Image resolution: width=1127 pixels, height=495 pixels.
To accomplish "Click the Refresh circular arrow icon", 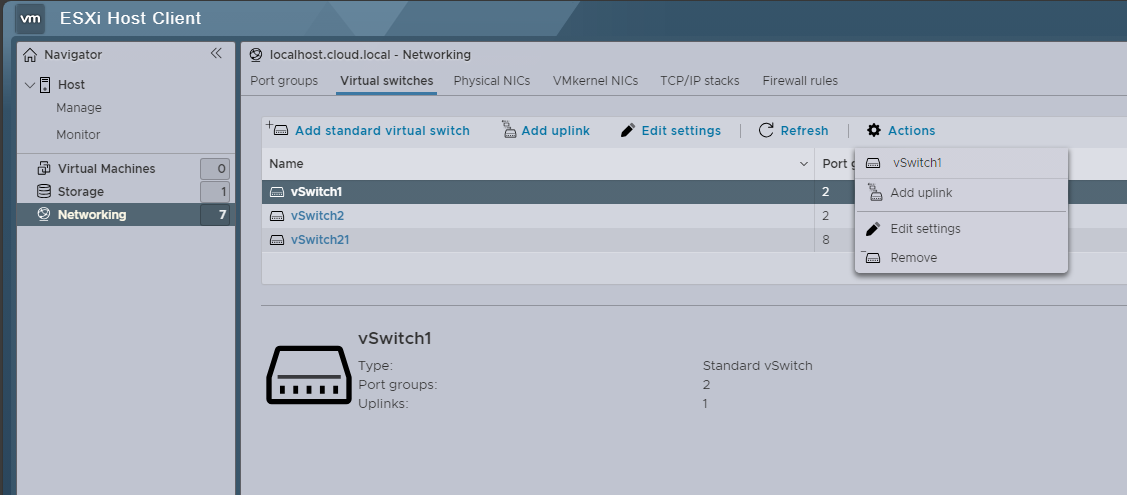I will click(x=766, y=130).
